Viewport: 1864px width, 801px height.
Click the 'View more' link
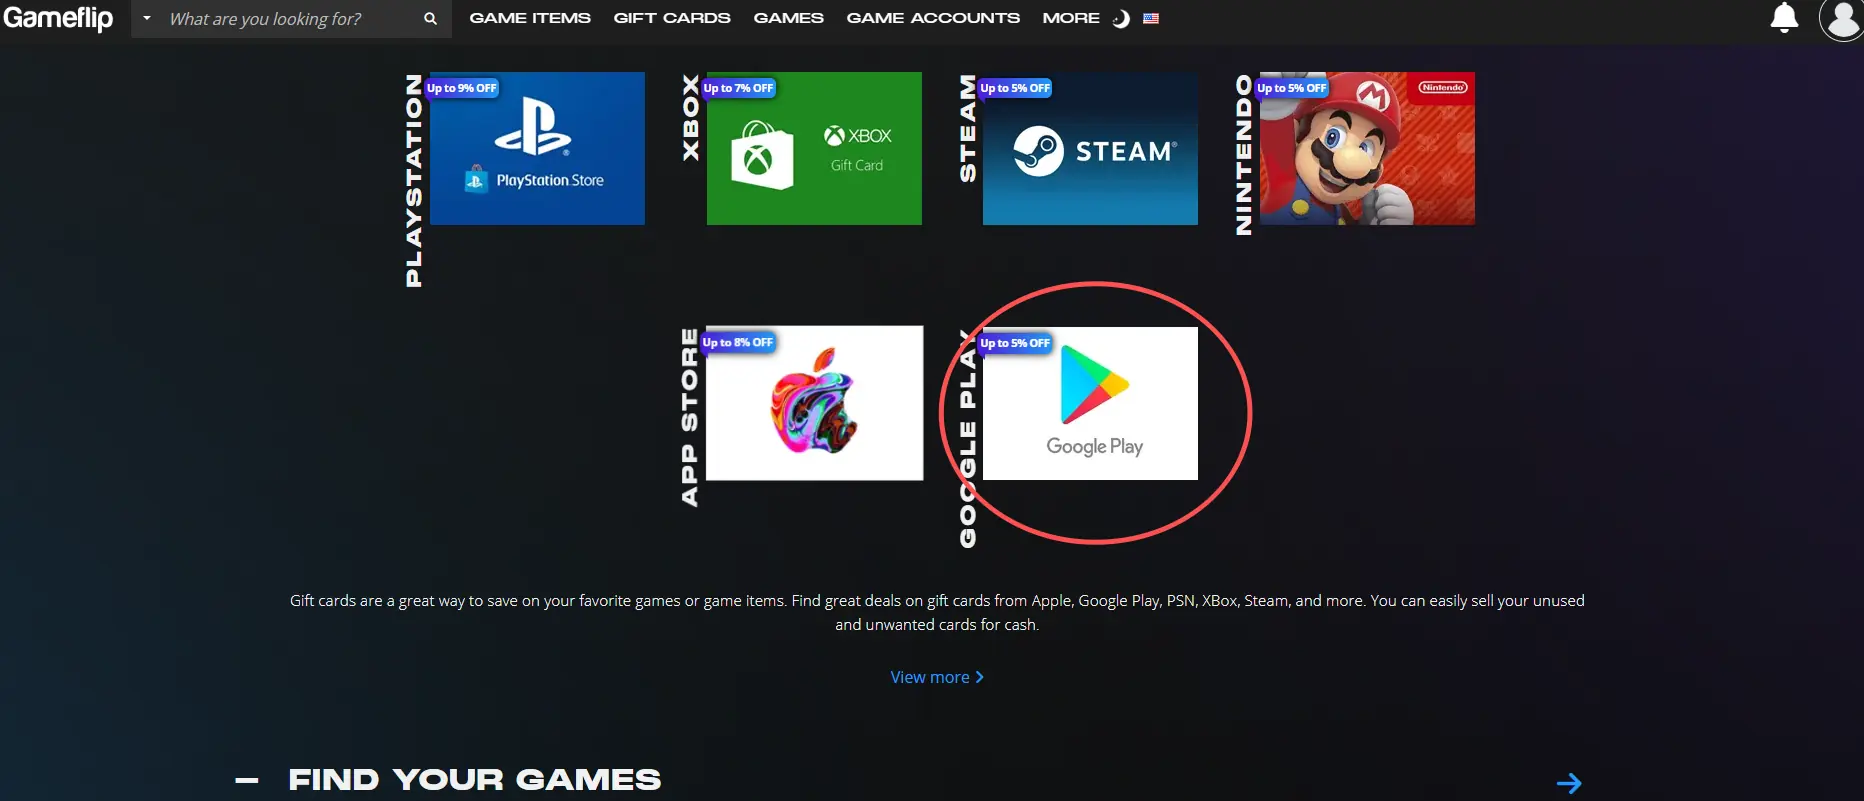pyautogui.click(x=937, y=677)
